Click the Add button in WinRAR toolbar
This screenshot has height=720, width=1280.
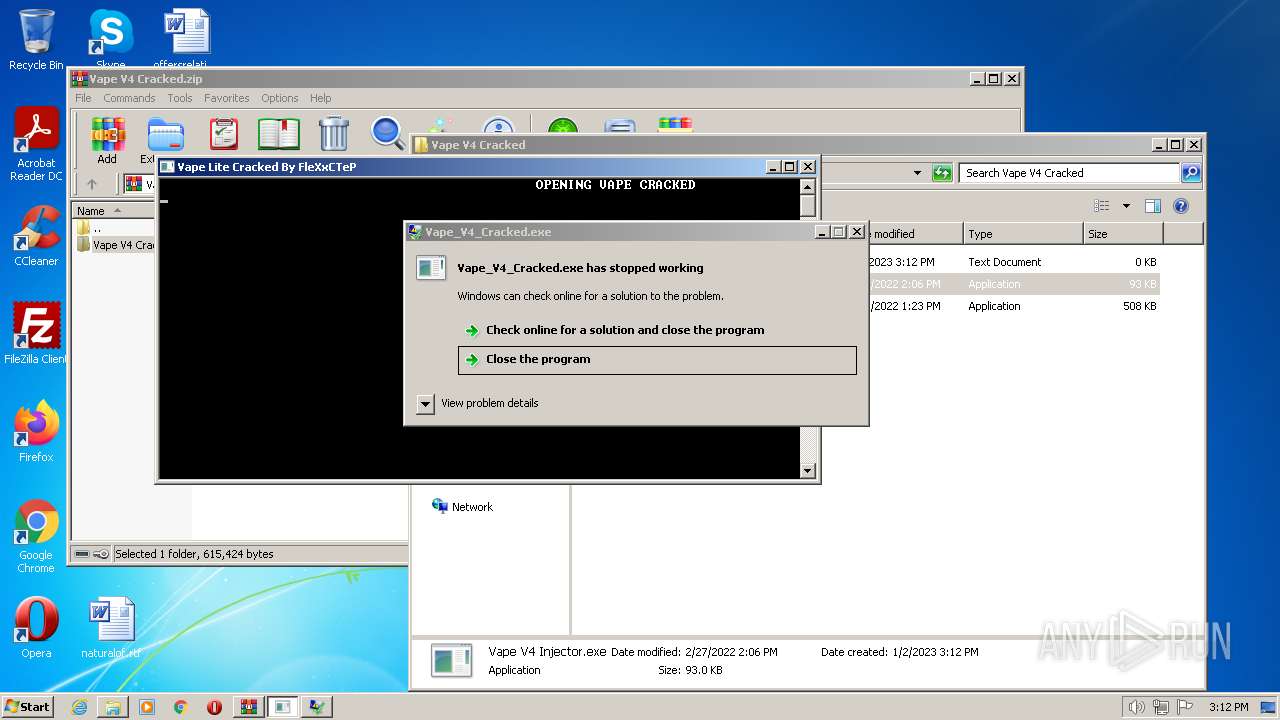pos(107,141)
